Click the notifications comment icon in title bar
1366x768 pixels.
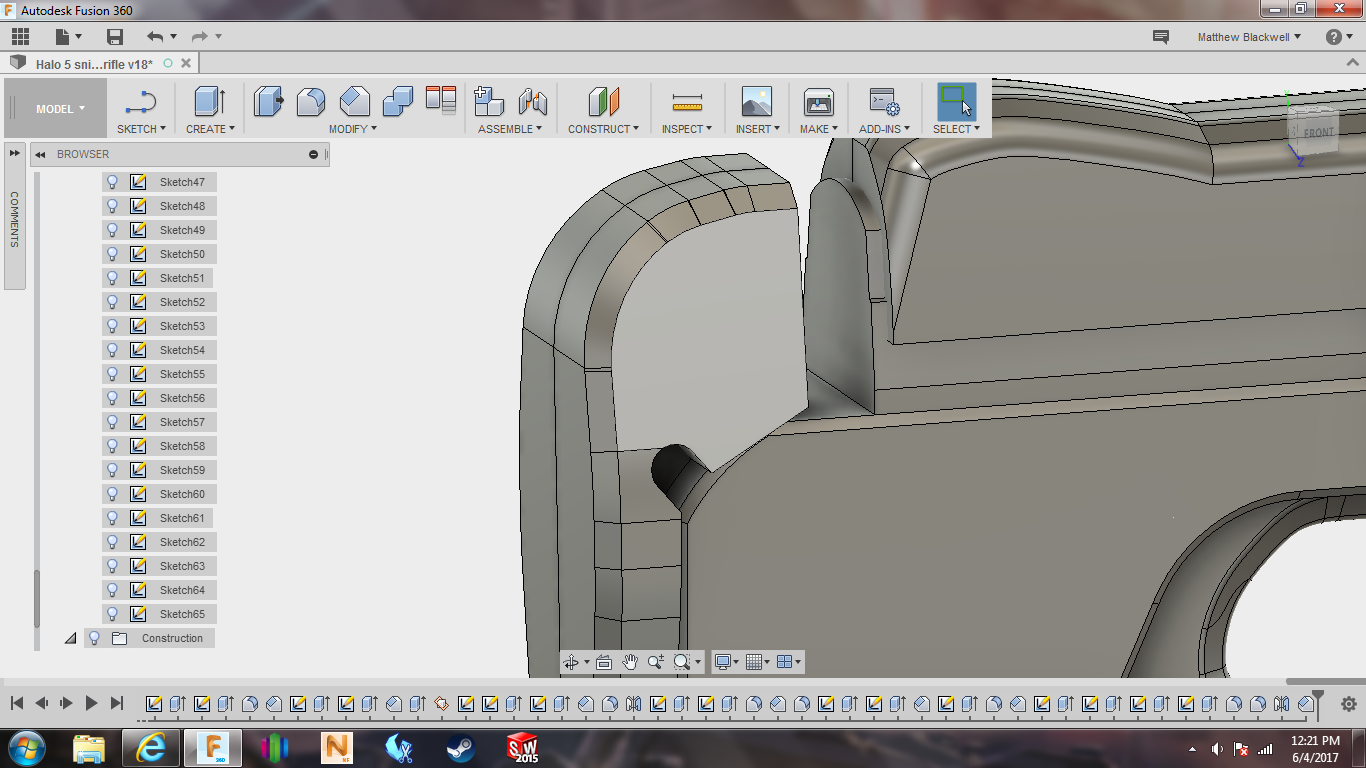[1161, 37]
